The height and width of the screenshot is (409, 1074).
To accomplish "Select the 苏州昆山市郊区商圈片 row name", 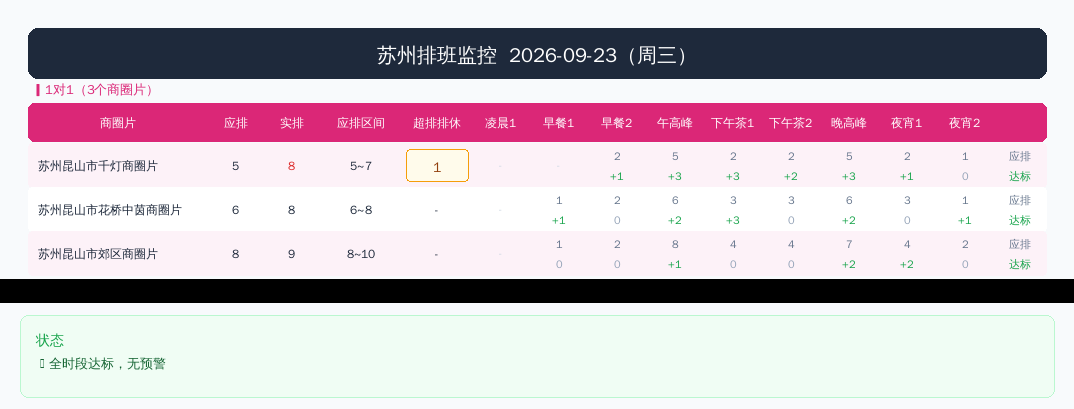I will (97, 254).
